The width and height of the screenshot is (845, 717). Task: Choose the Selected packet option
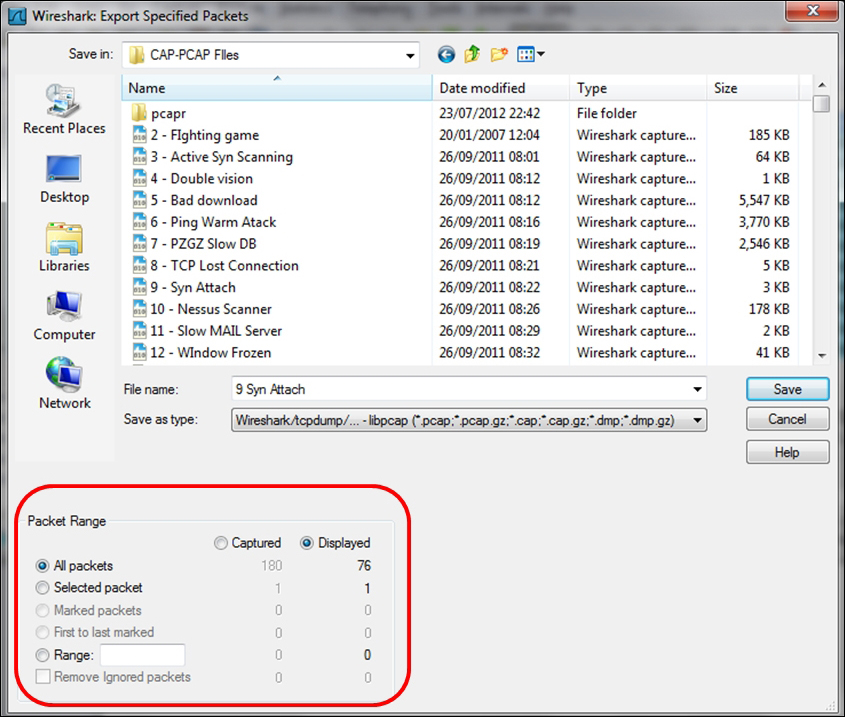[x=43, y=588]
